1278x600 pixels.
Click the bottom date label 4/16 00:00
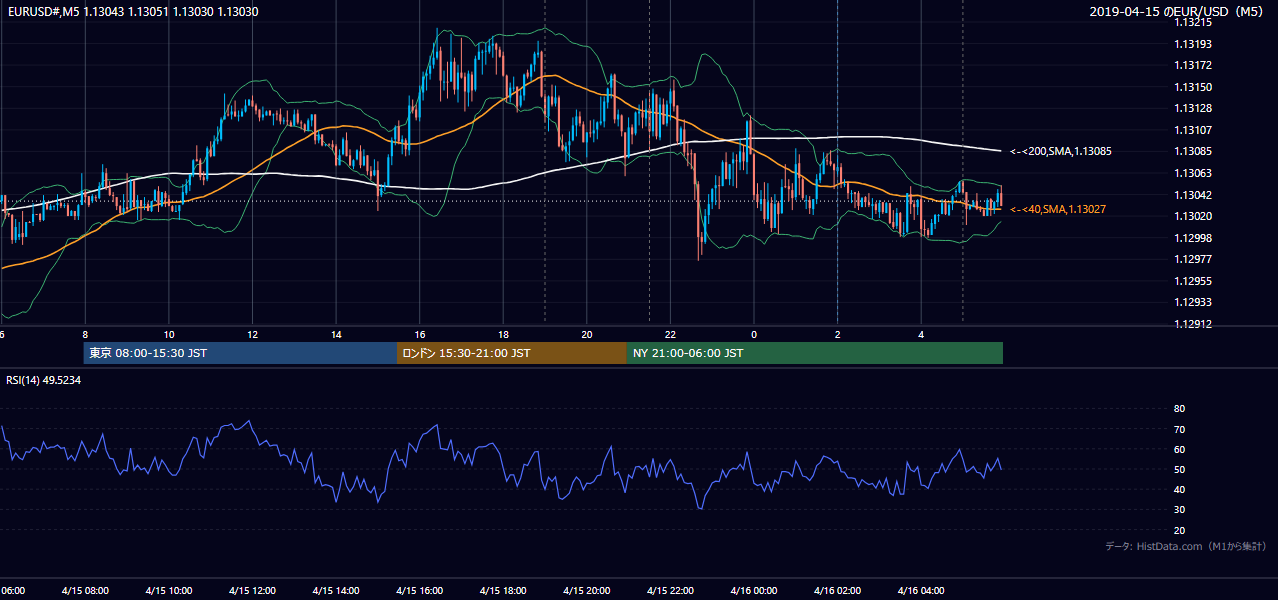754,590
